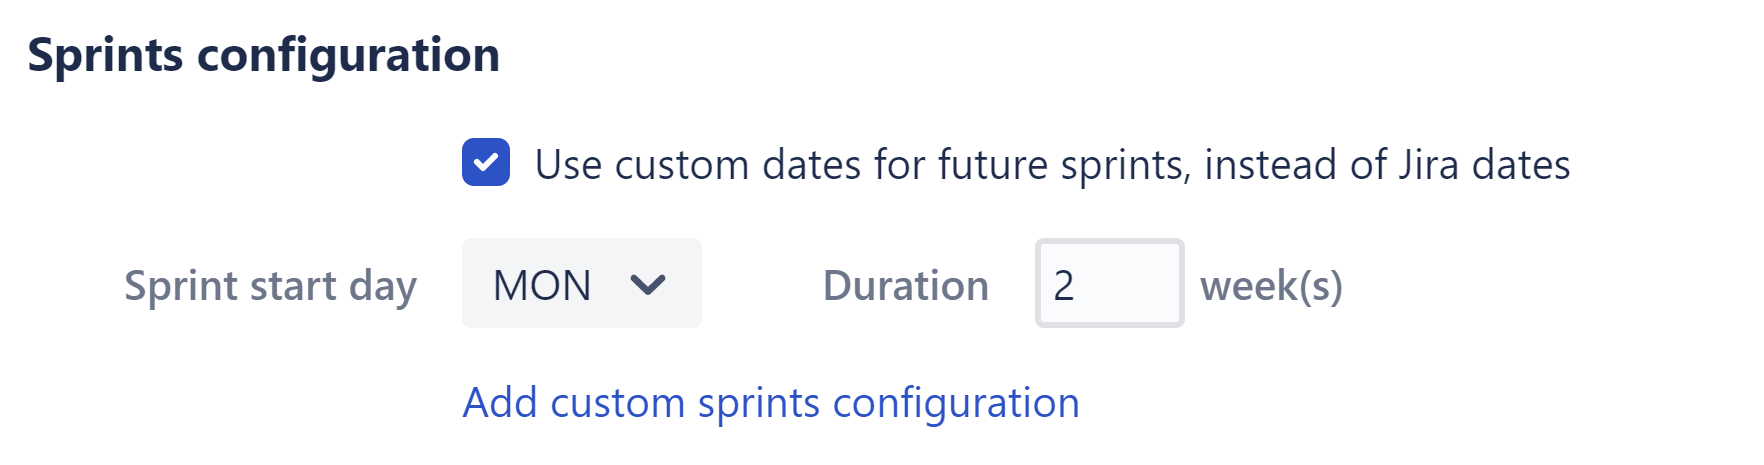1764x465 pixels.
Task: Click the value 2 in Duration box
Action: pos(1064,286)
